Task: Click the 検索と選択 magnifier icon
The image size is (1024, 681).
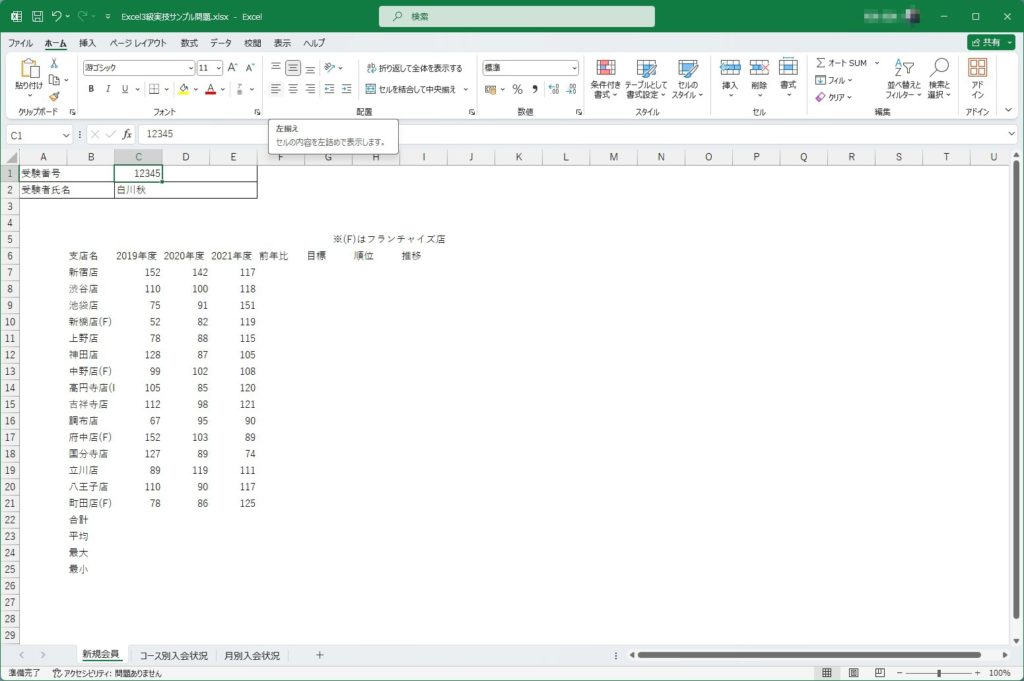Action: point(939,78)
